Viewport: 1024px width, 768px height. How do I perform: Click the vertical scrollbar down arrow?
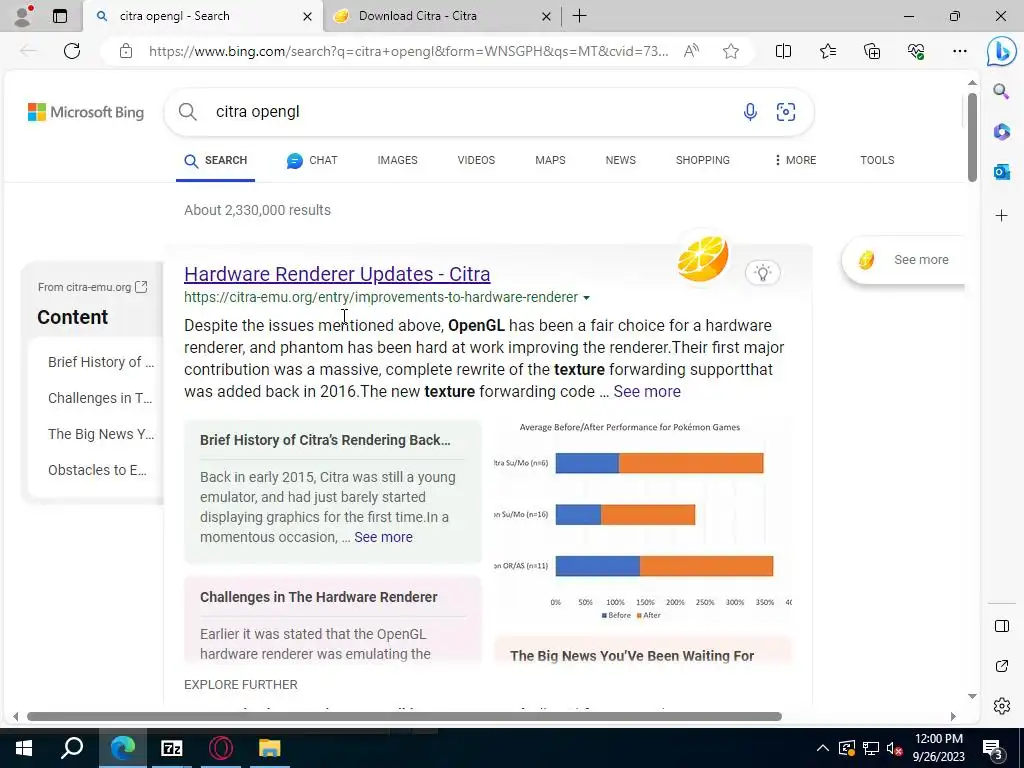972,696
